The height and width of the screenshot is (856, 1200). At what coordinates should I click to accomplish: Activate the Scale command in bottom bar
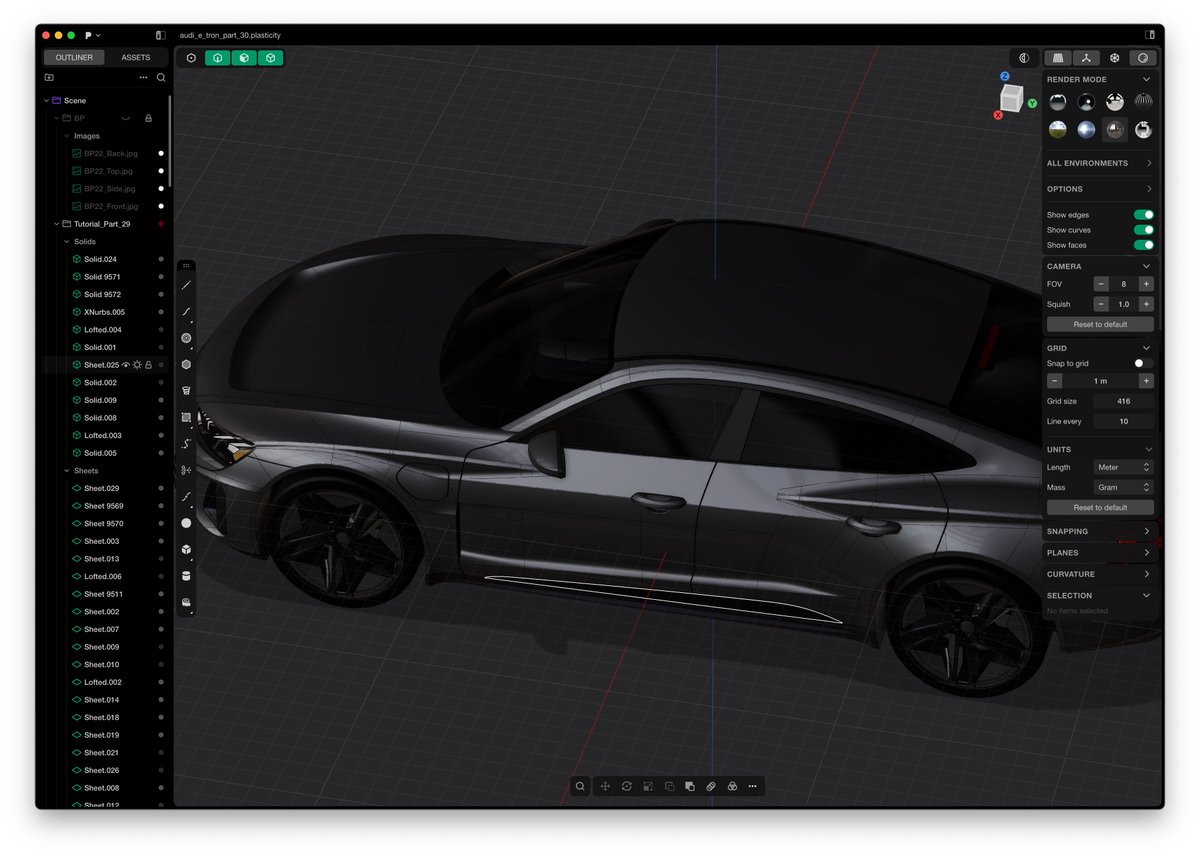(648, 786)
